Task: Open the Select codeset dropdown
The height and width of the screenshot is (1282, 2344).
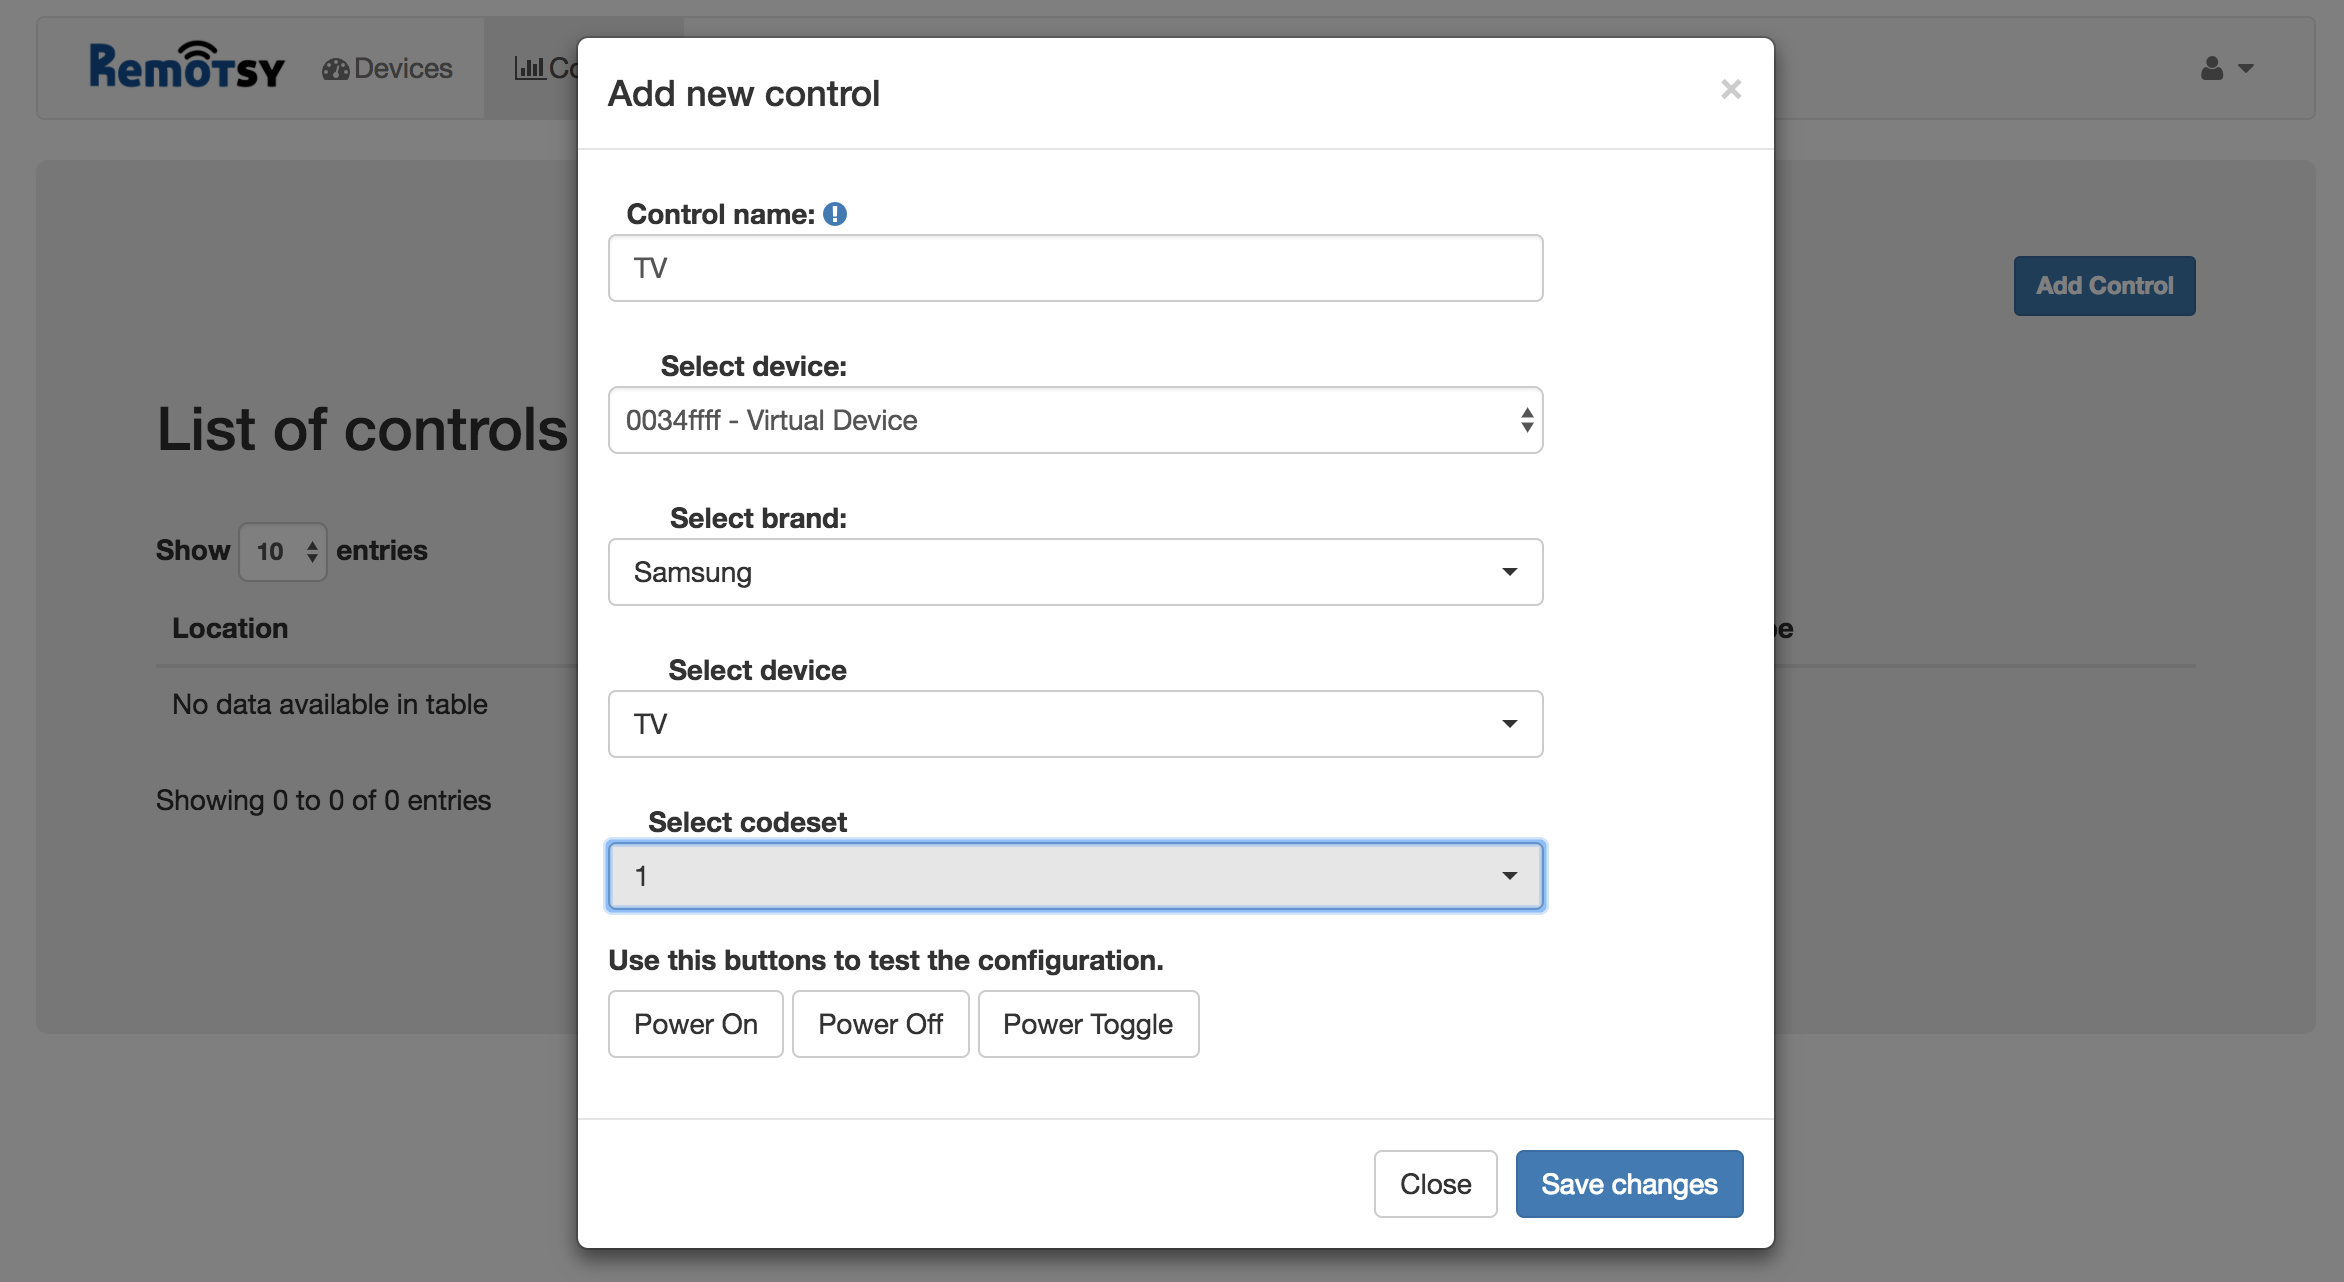Action: 1075,876
